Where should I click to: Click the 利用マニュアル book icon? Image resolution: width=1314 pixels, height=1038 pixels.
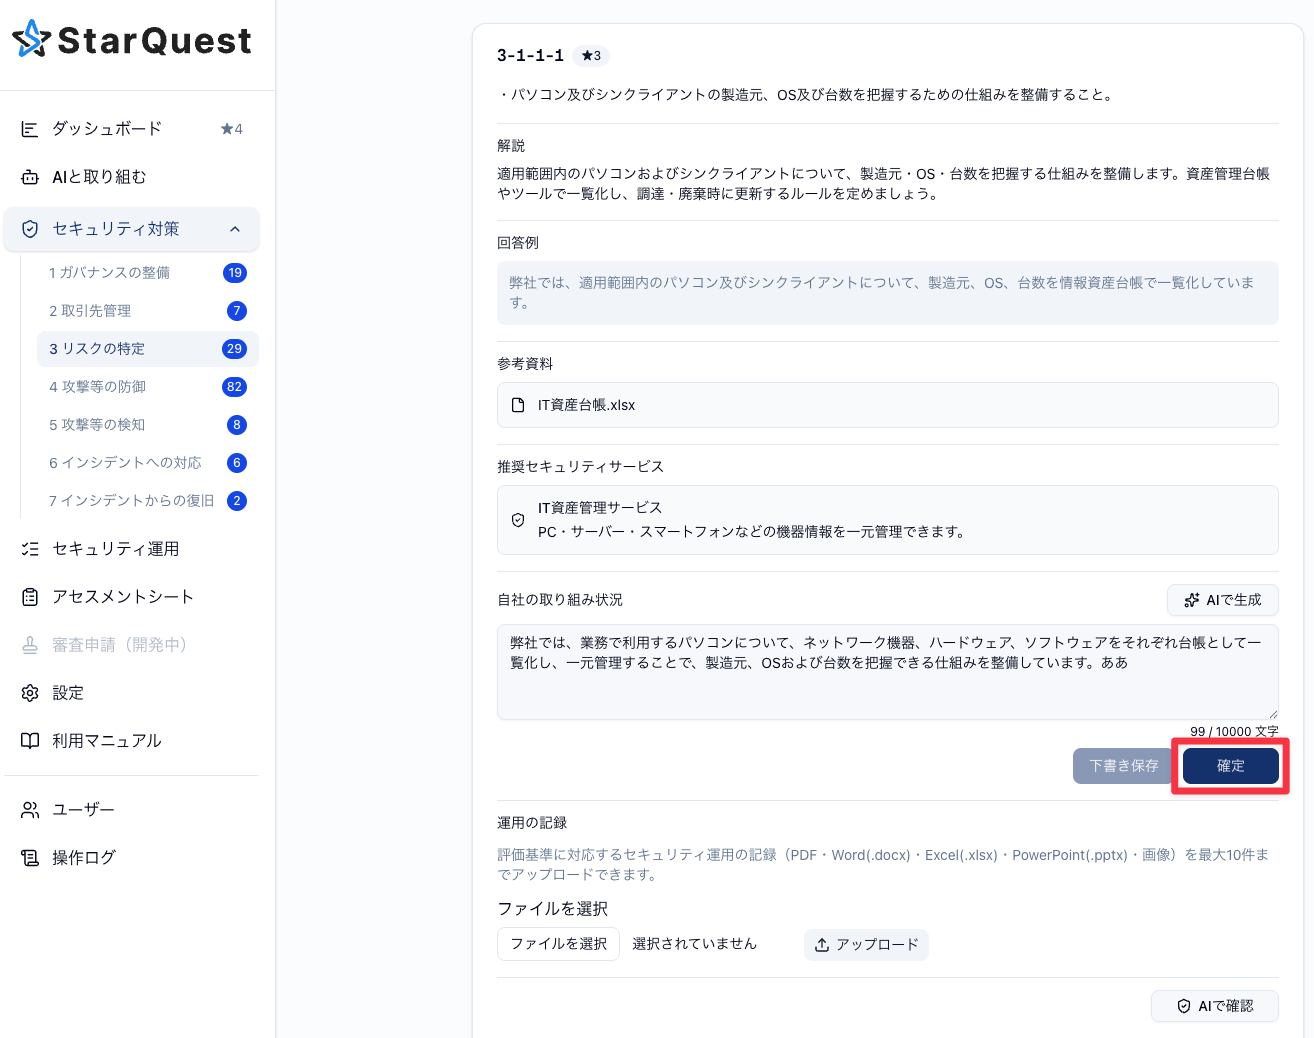pyautogui.click(x=30, y=741)
